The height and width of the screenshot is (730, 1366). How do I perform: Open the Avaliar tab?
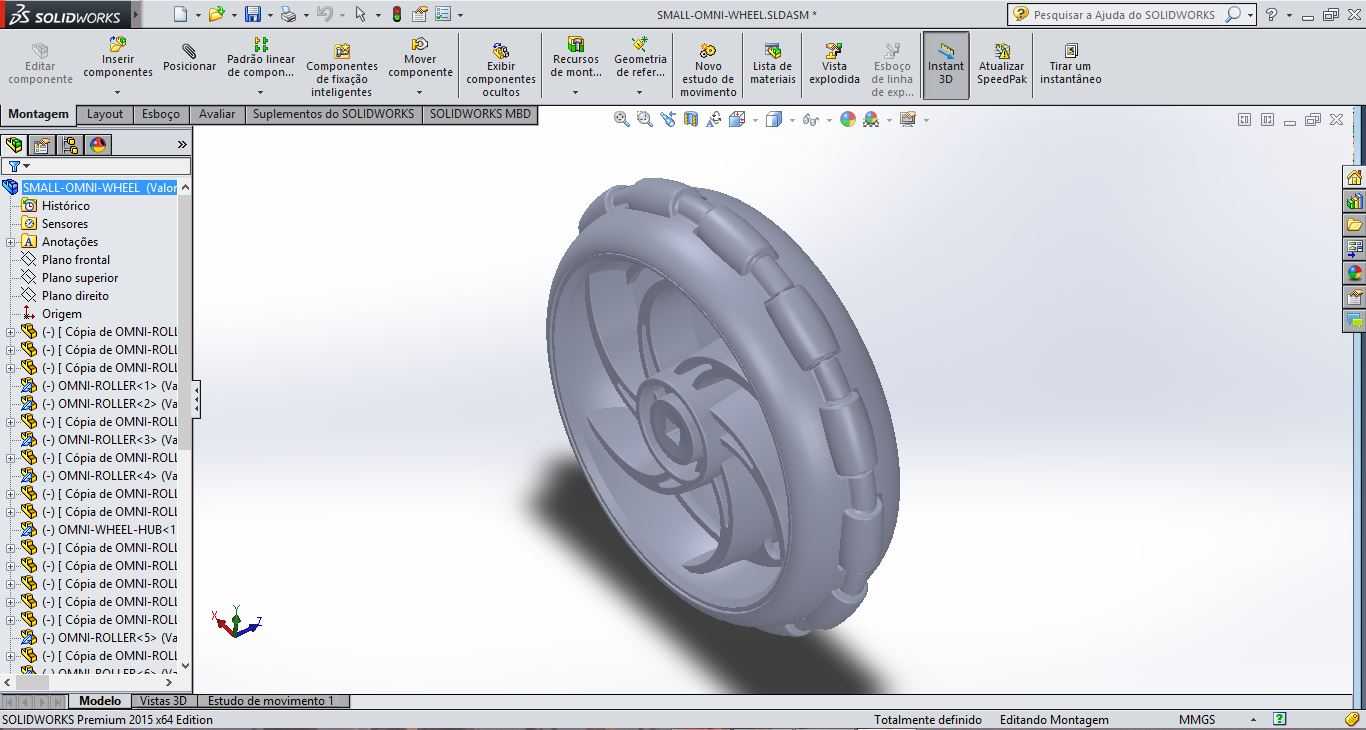217,114
